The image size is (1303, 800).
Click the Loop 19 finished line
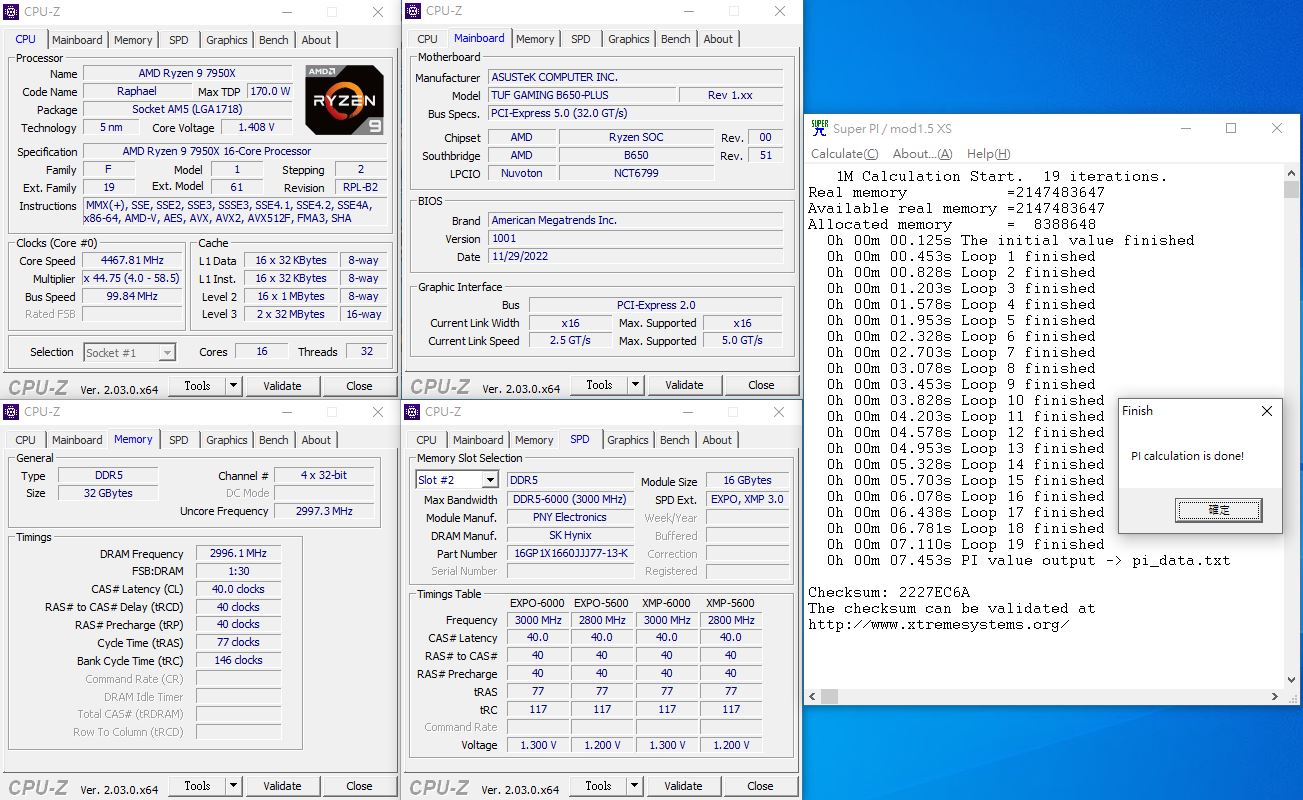(x=964, y=544)
